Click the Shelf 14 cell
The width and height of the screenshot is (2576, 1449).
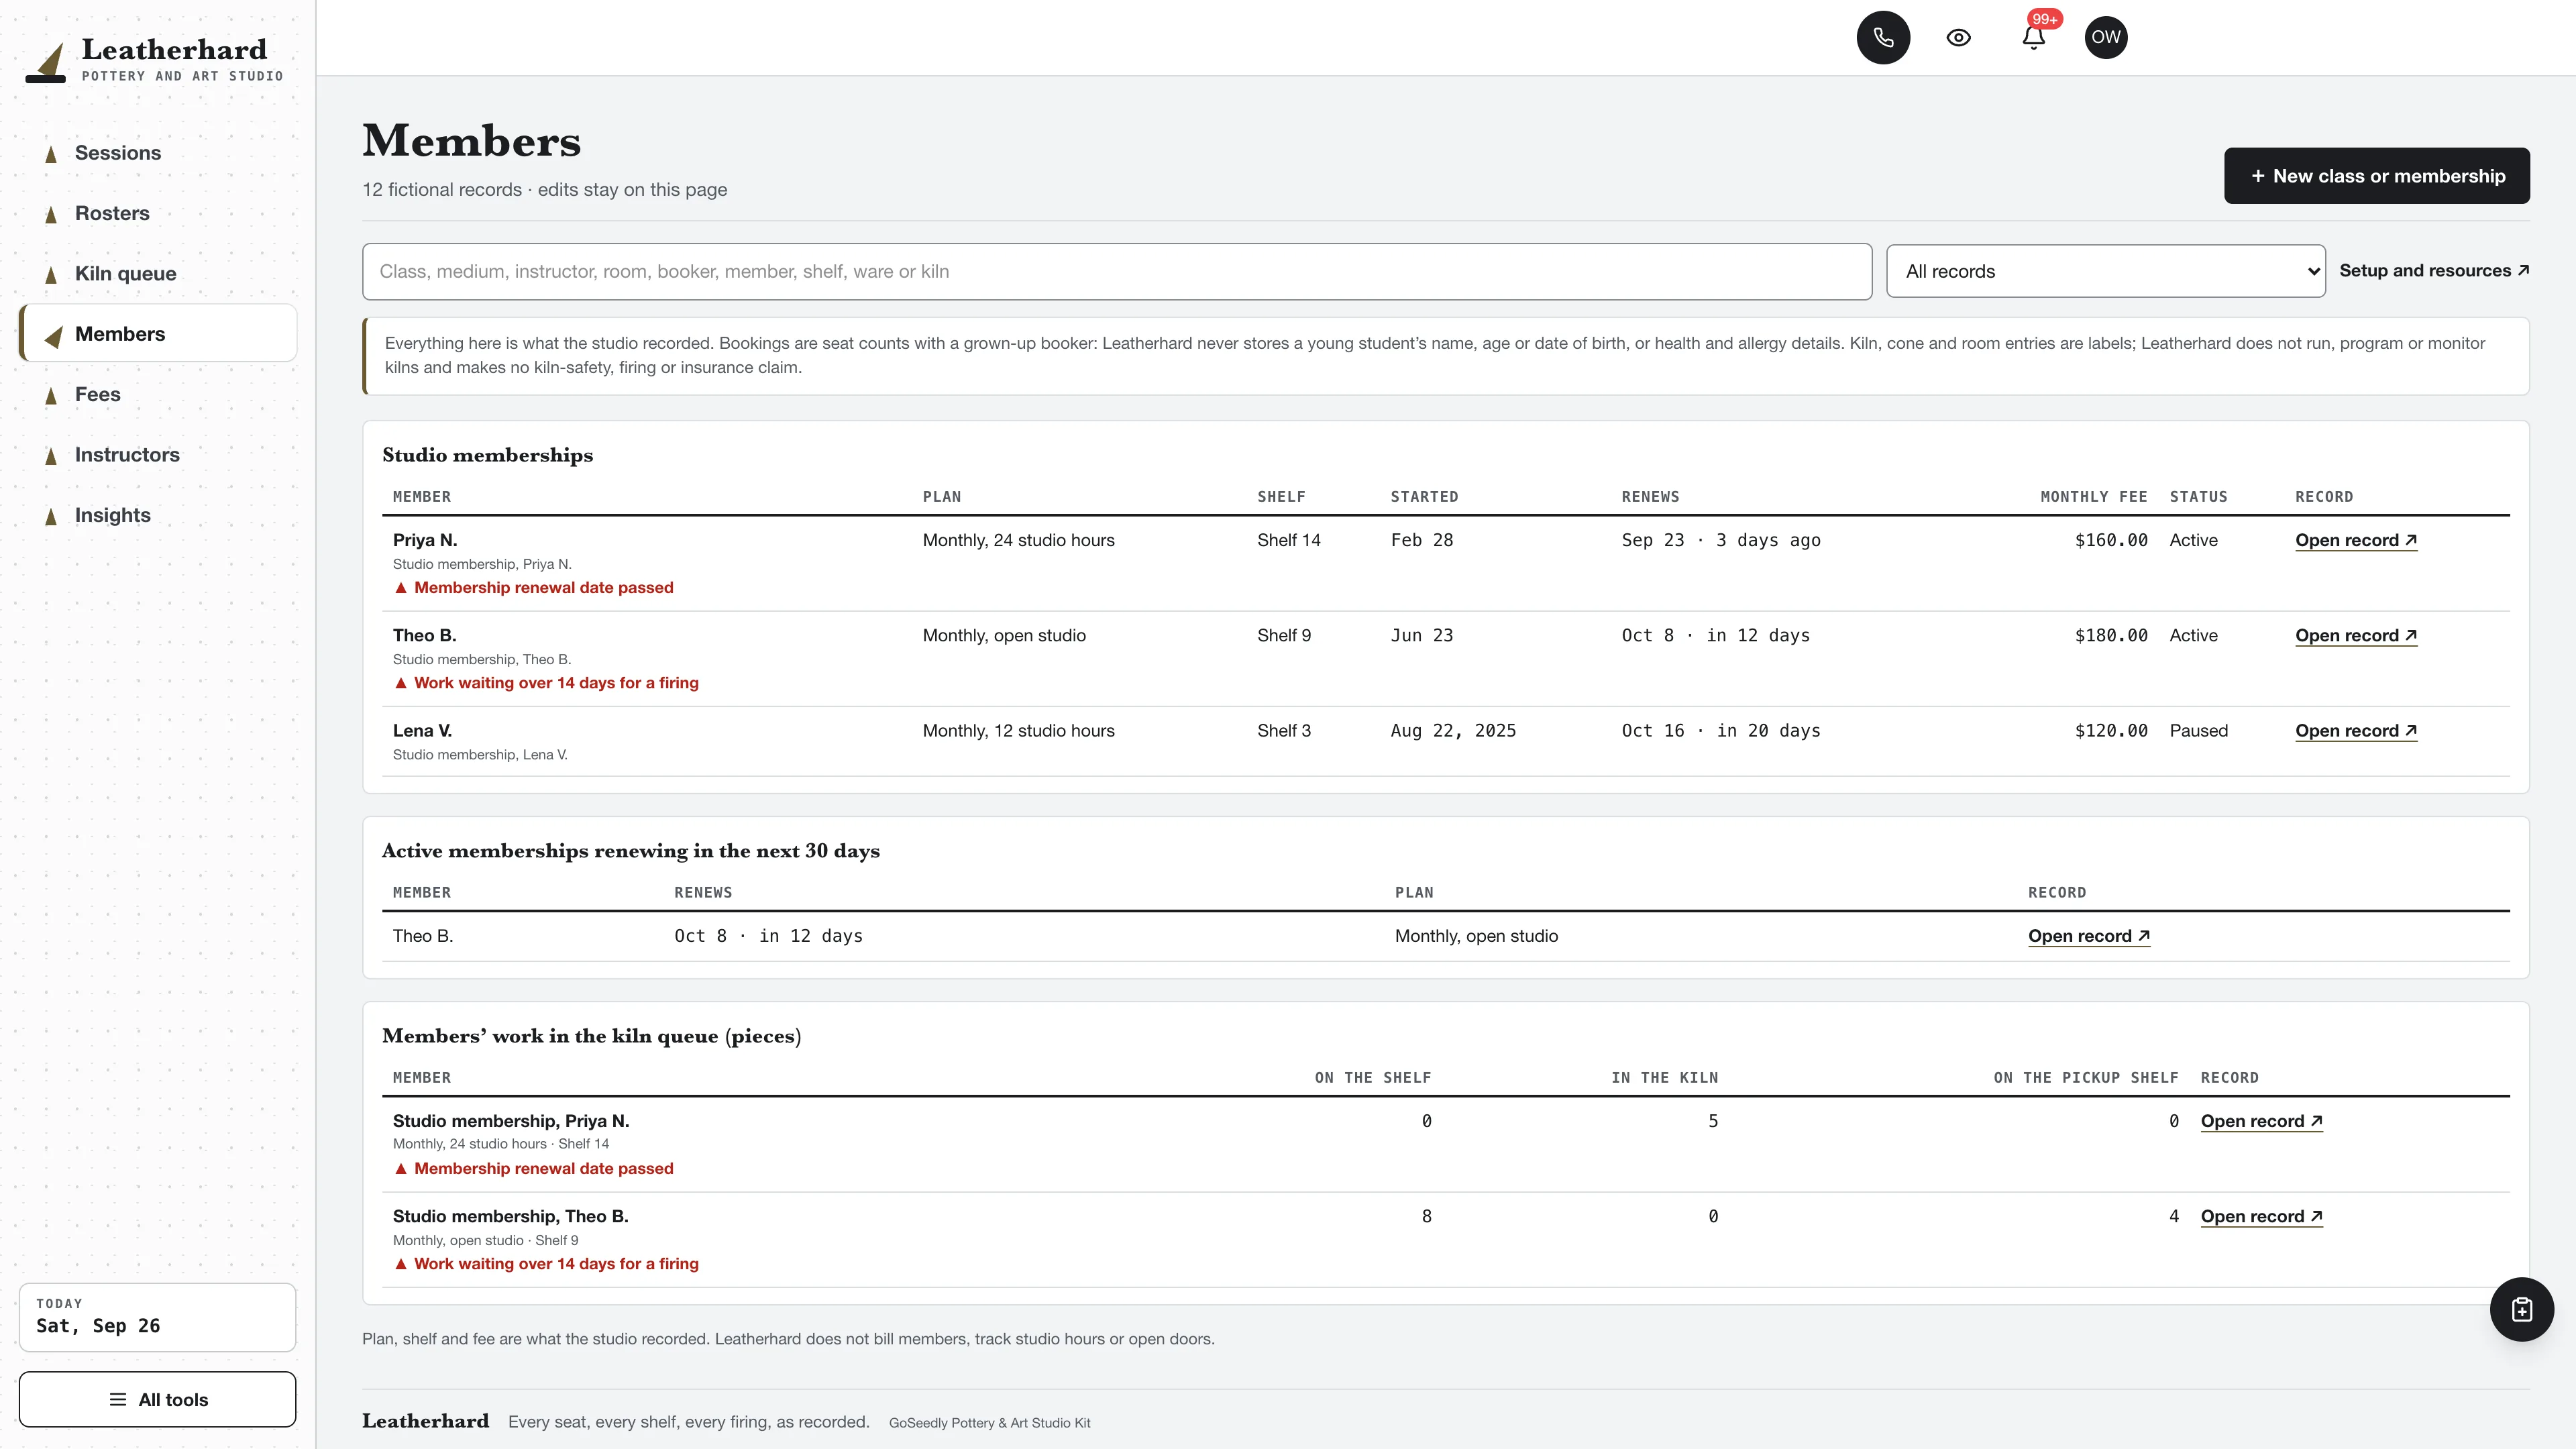coord(1288,540)
